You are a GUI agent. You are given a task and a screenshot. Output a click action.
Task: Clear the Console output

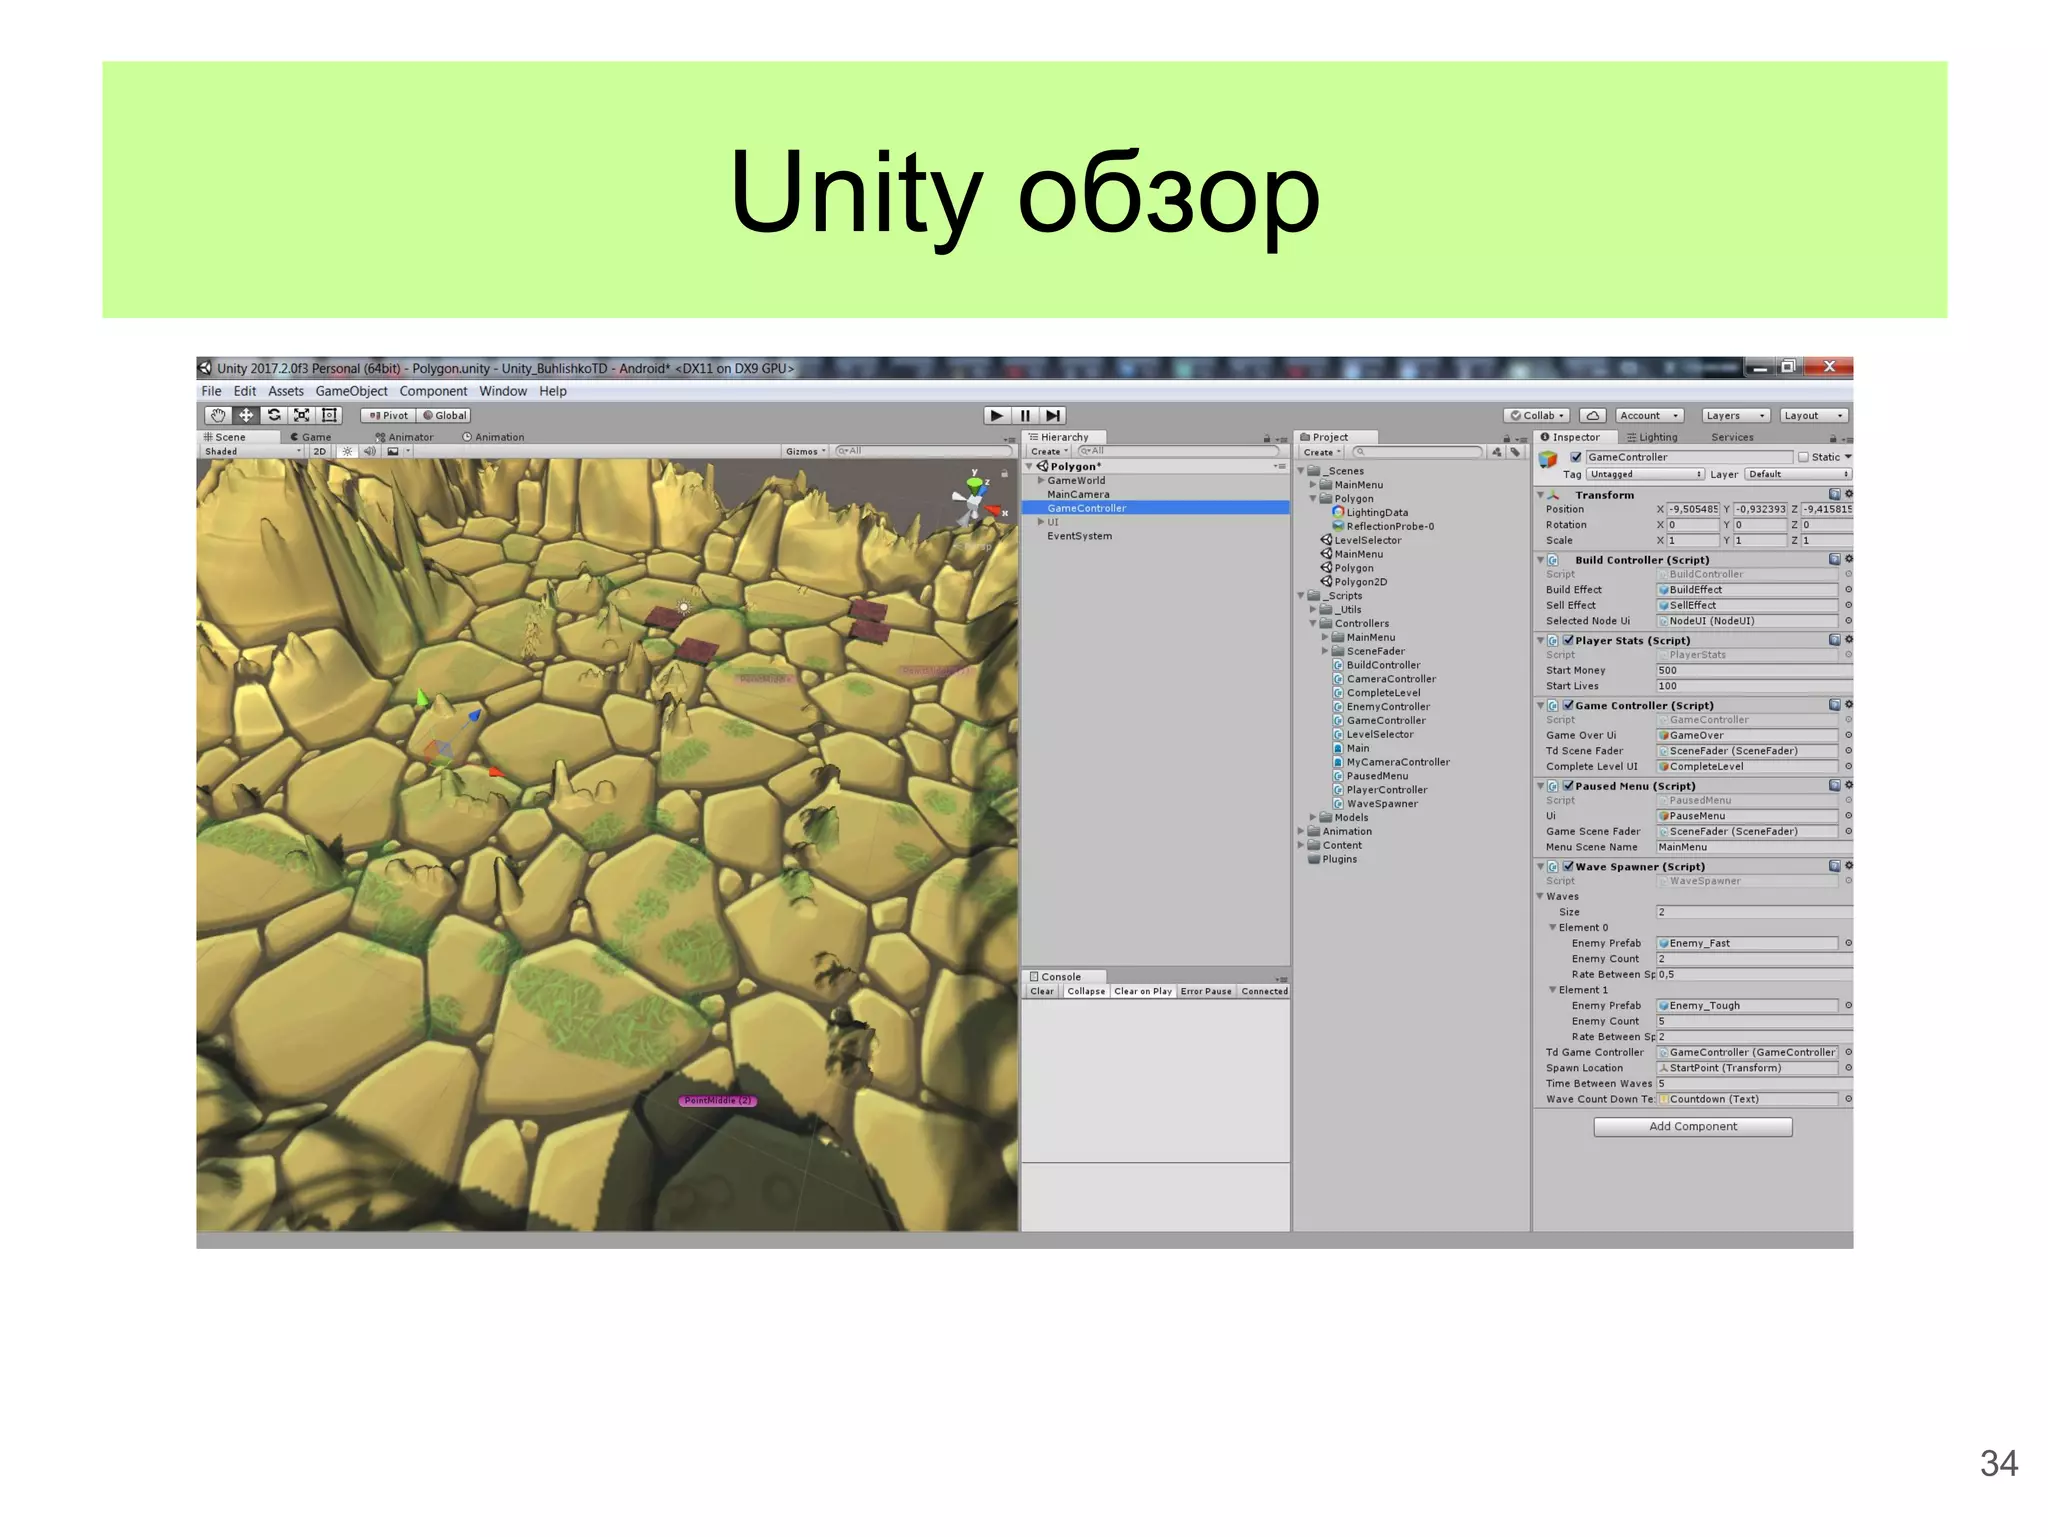(x=1041, y=991)
